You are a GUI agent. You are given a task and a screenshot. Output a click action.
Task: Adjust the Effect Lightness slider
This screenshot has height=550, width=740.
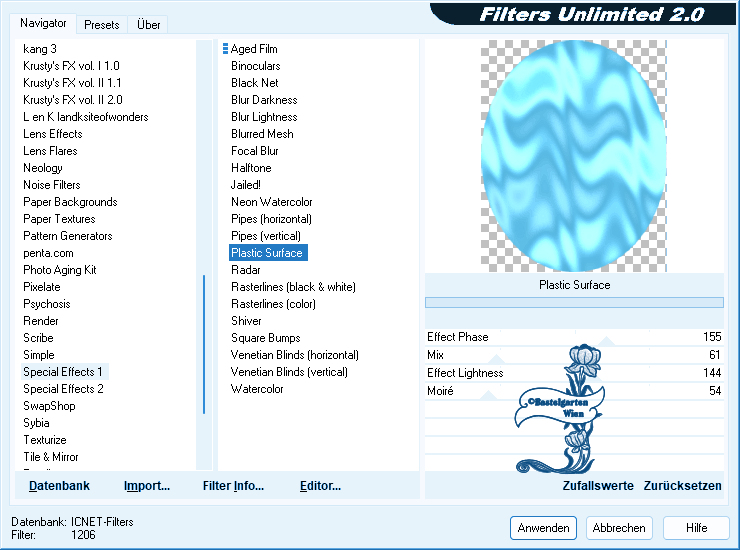click(574, 373)
